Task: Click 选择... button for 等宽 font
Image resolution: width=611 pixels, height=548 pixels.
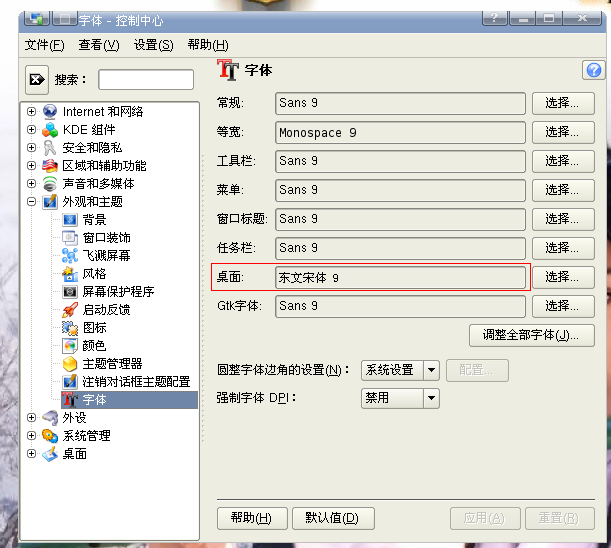Action: click(563, 132)
